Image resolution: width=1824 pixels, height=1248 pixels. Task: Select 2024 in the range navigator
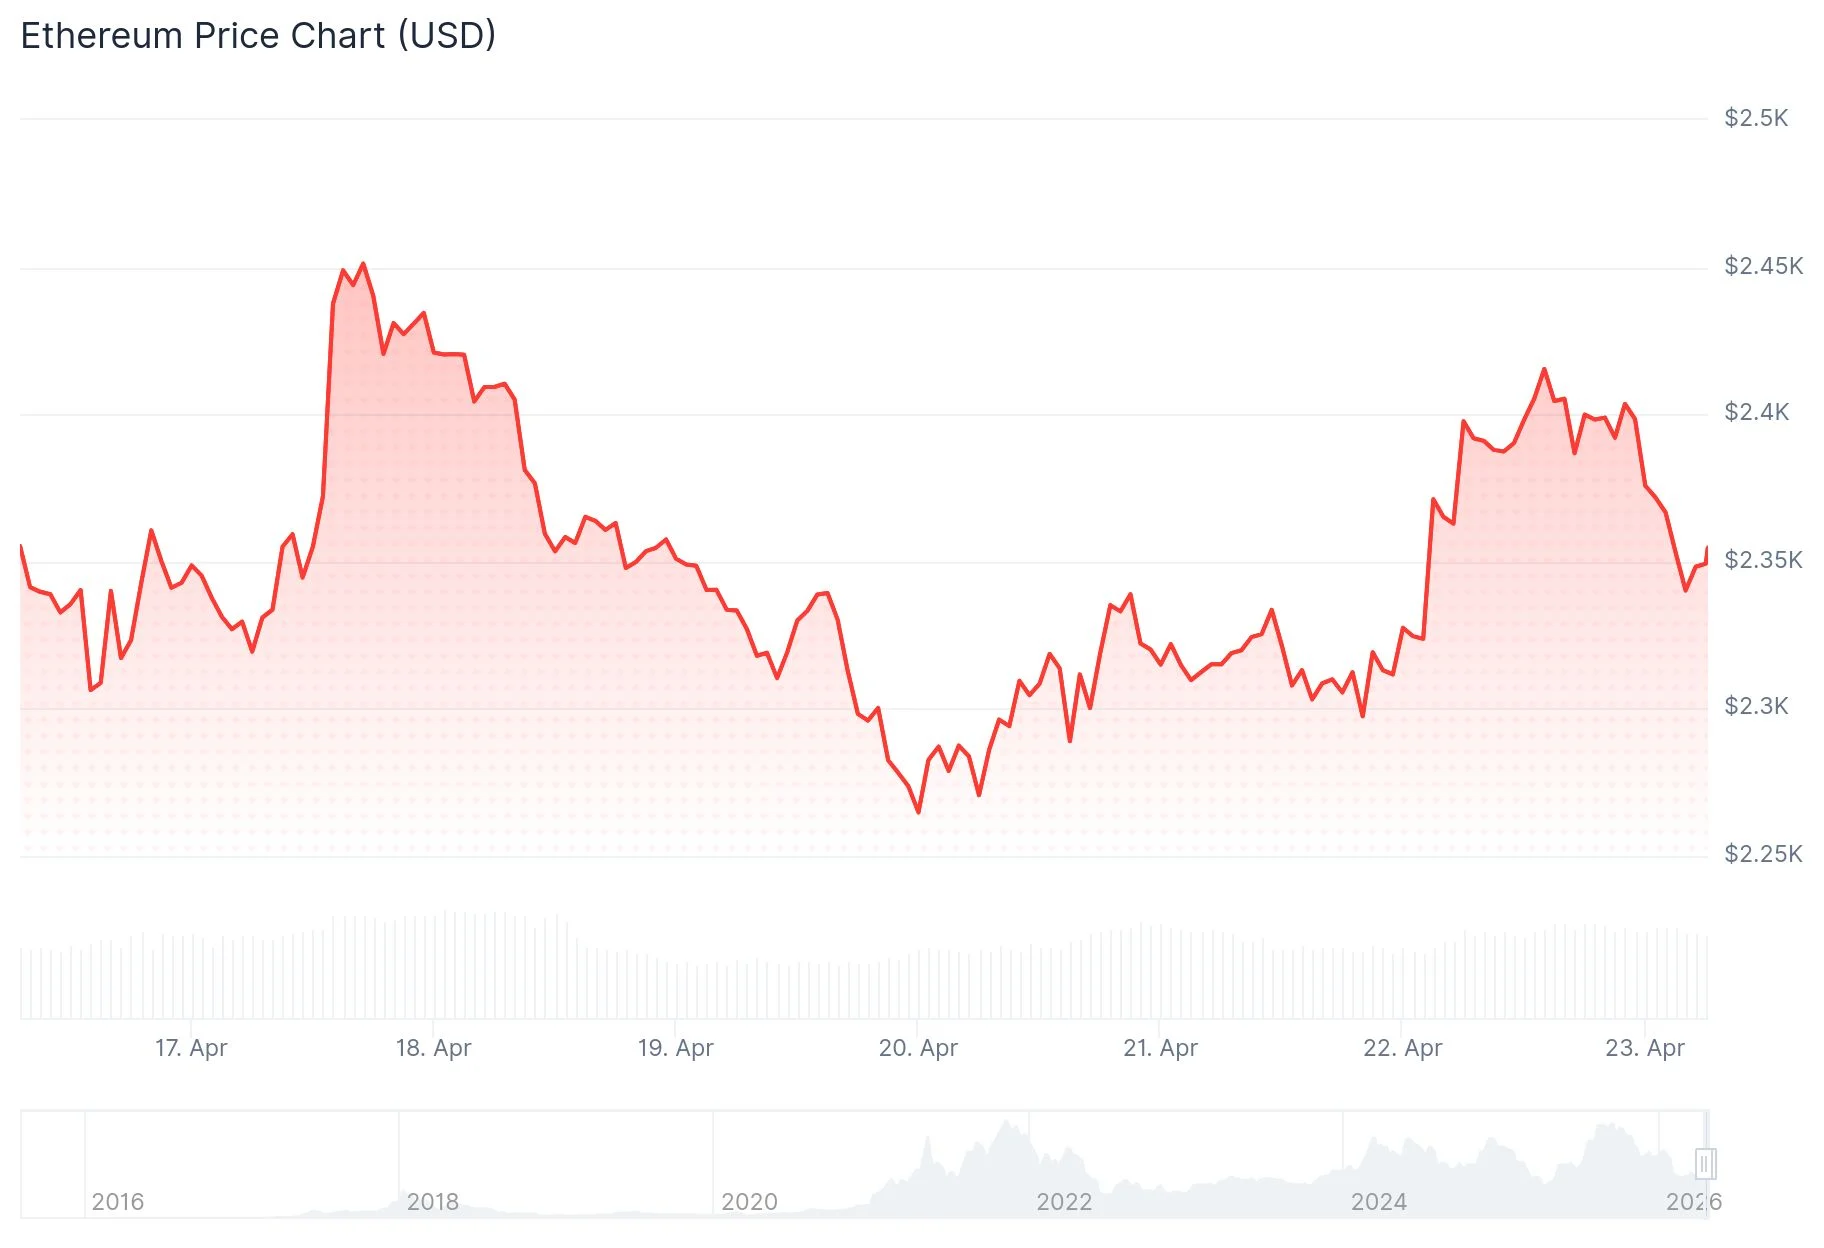point(1379,1201)
